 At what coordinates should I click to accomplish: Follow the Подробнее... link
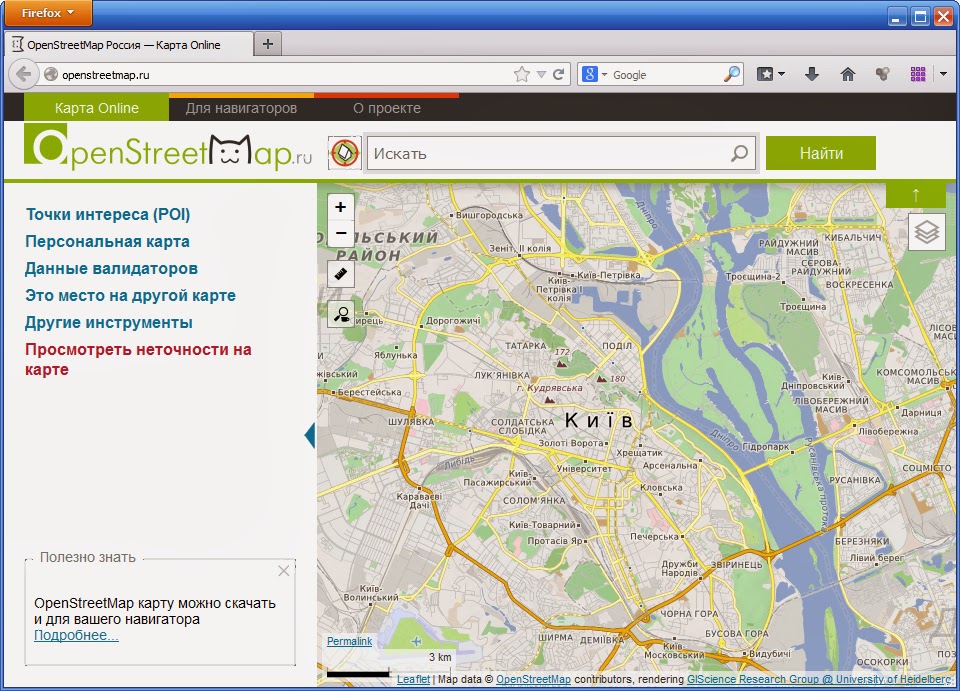click(x=76, y=635)
